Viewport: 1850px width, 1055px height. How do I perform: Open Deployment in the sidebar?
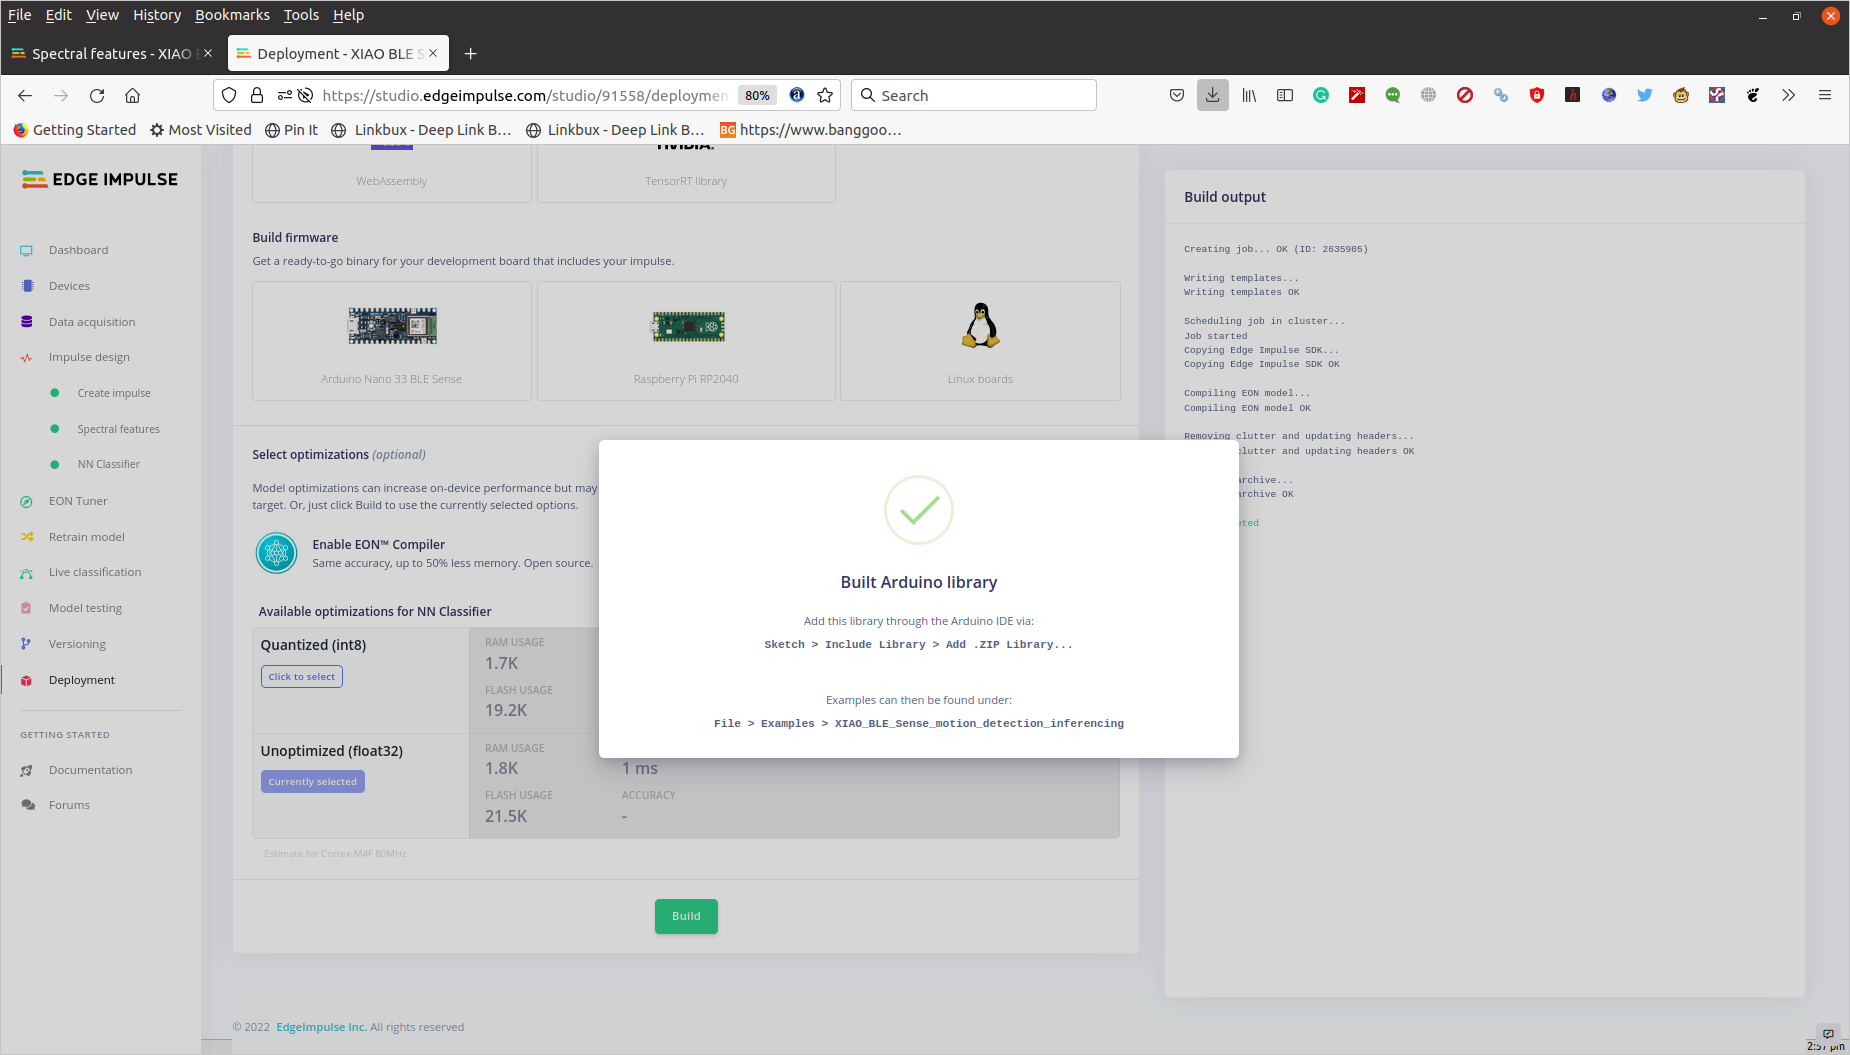[81, 680]
